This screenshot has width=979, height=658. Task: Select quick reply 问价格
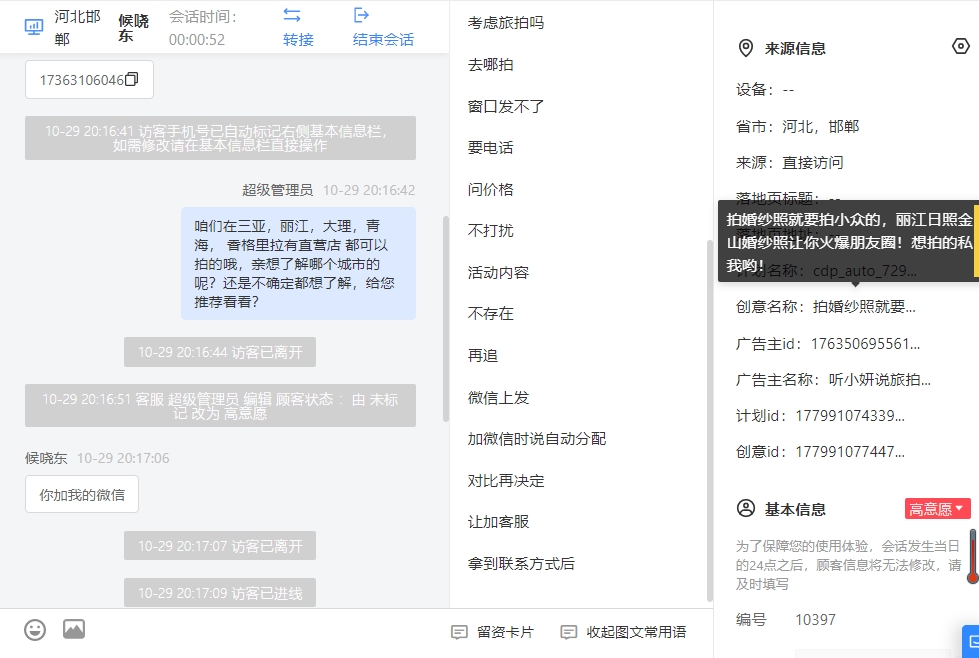(x=490, y=189)
